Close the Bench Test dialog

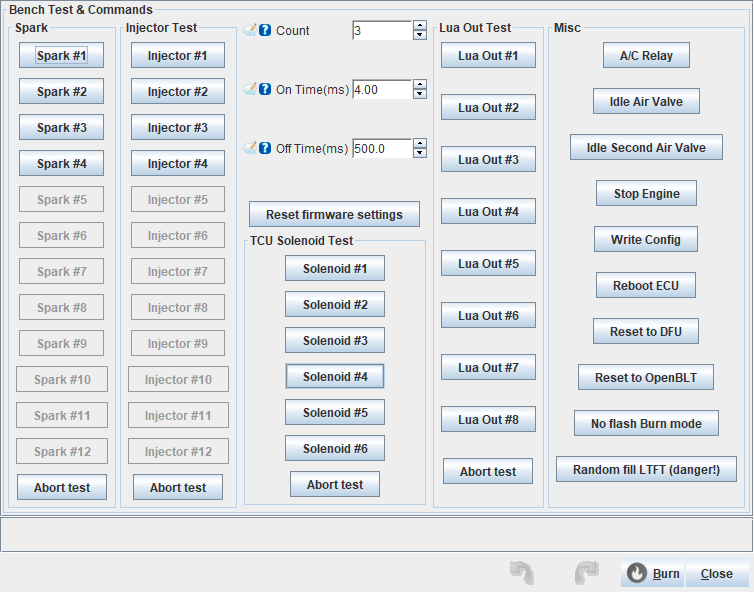pyautogui.click(x=716, y=573)
